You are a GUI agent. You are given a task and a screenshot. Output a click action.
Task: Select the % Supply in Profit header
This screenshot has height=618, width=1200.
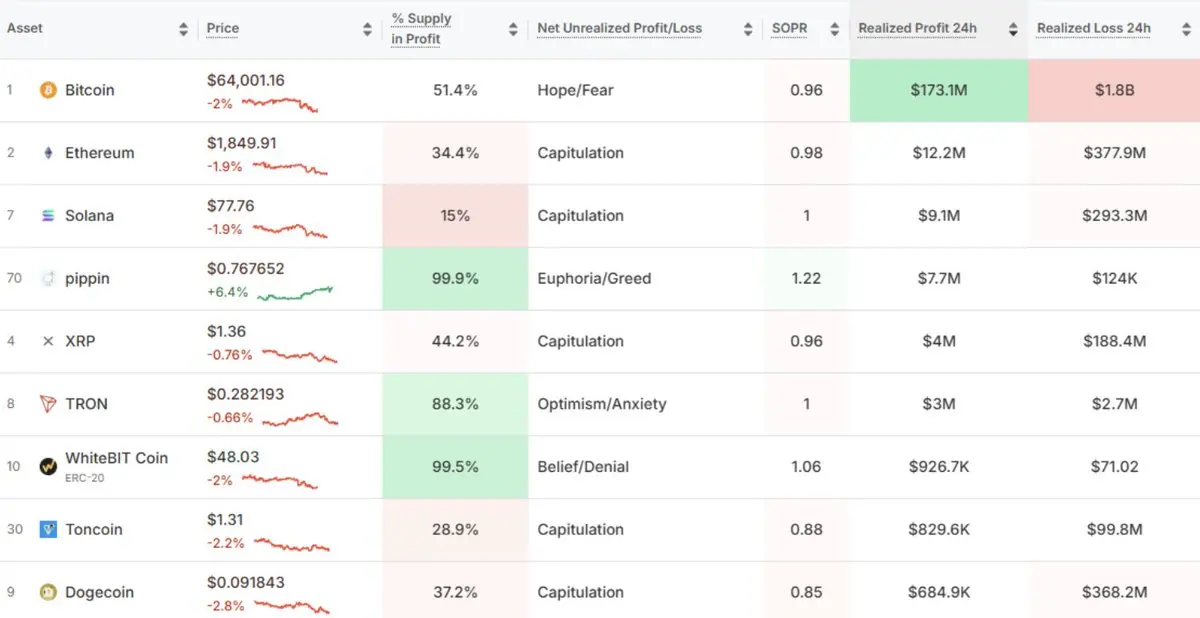click(421, 29)
